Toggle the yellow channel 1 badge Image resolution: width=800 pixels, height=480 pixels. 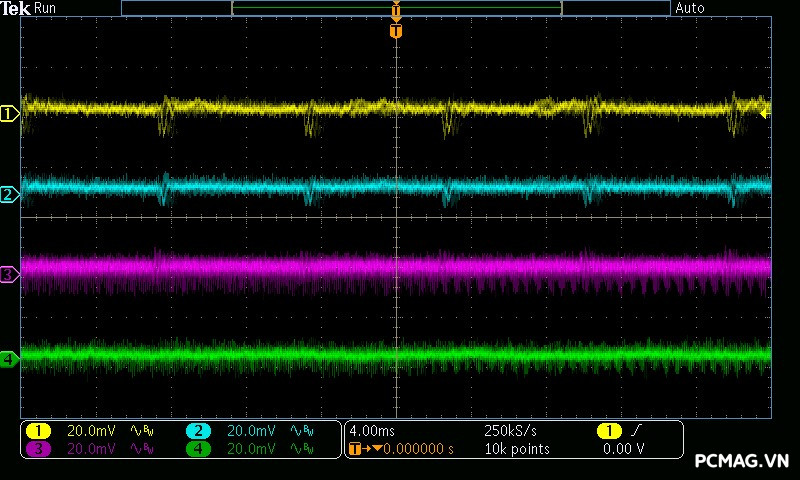click(x=38, y=431)
